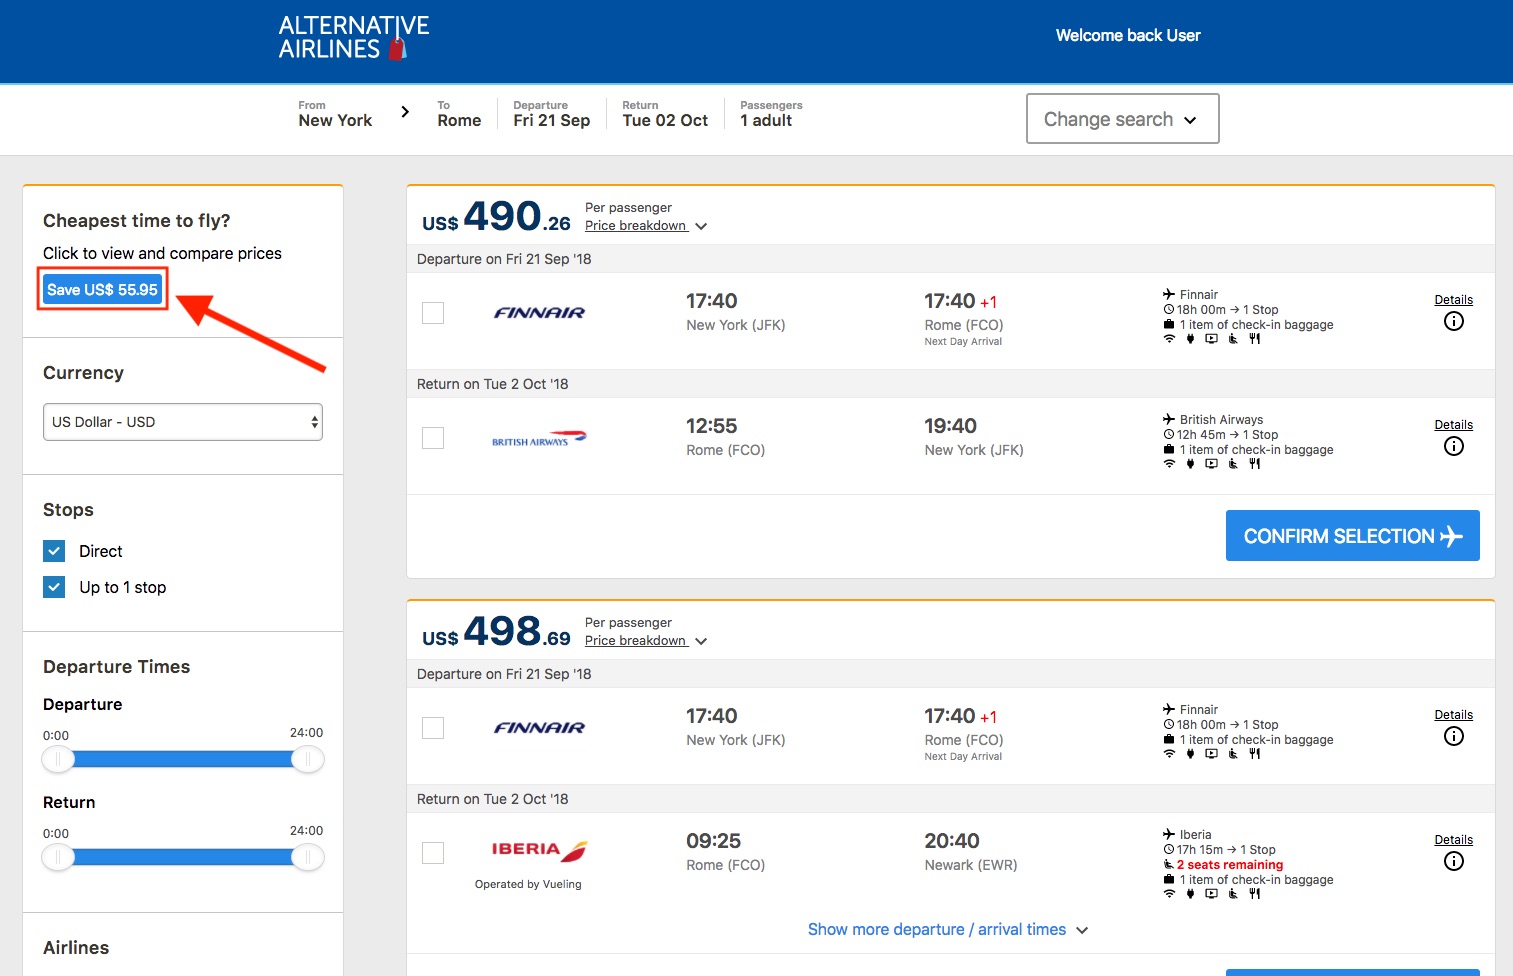This screenshot has height=976, width=1513.
Task: Click baggage icon on Finnair 490.26 row
Action: click(1169, 324)
